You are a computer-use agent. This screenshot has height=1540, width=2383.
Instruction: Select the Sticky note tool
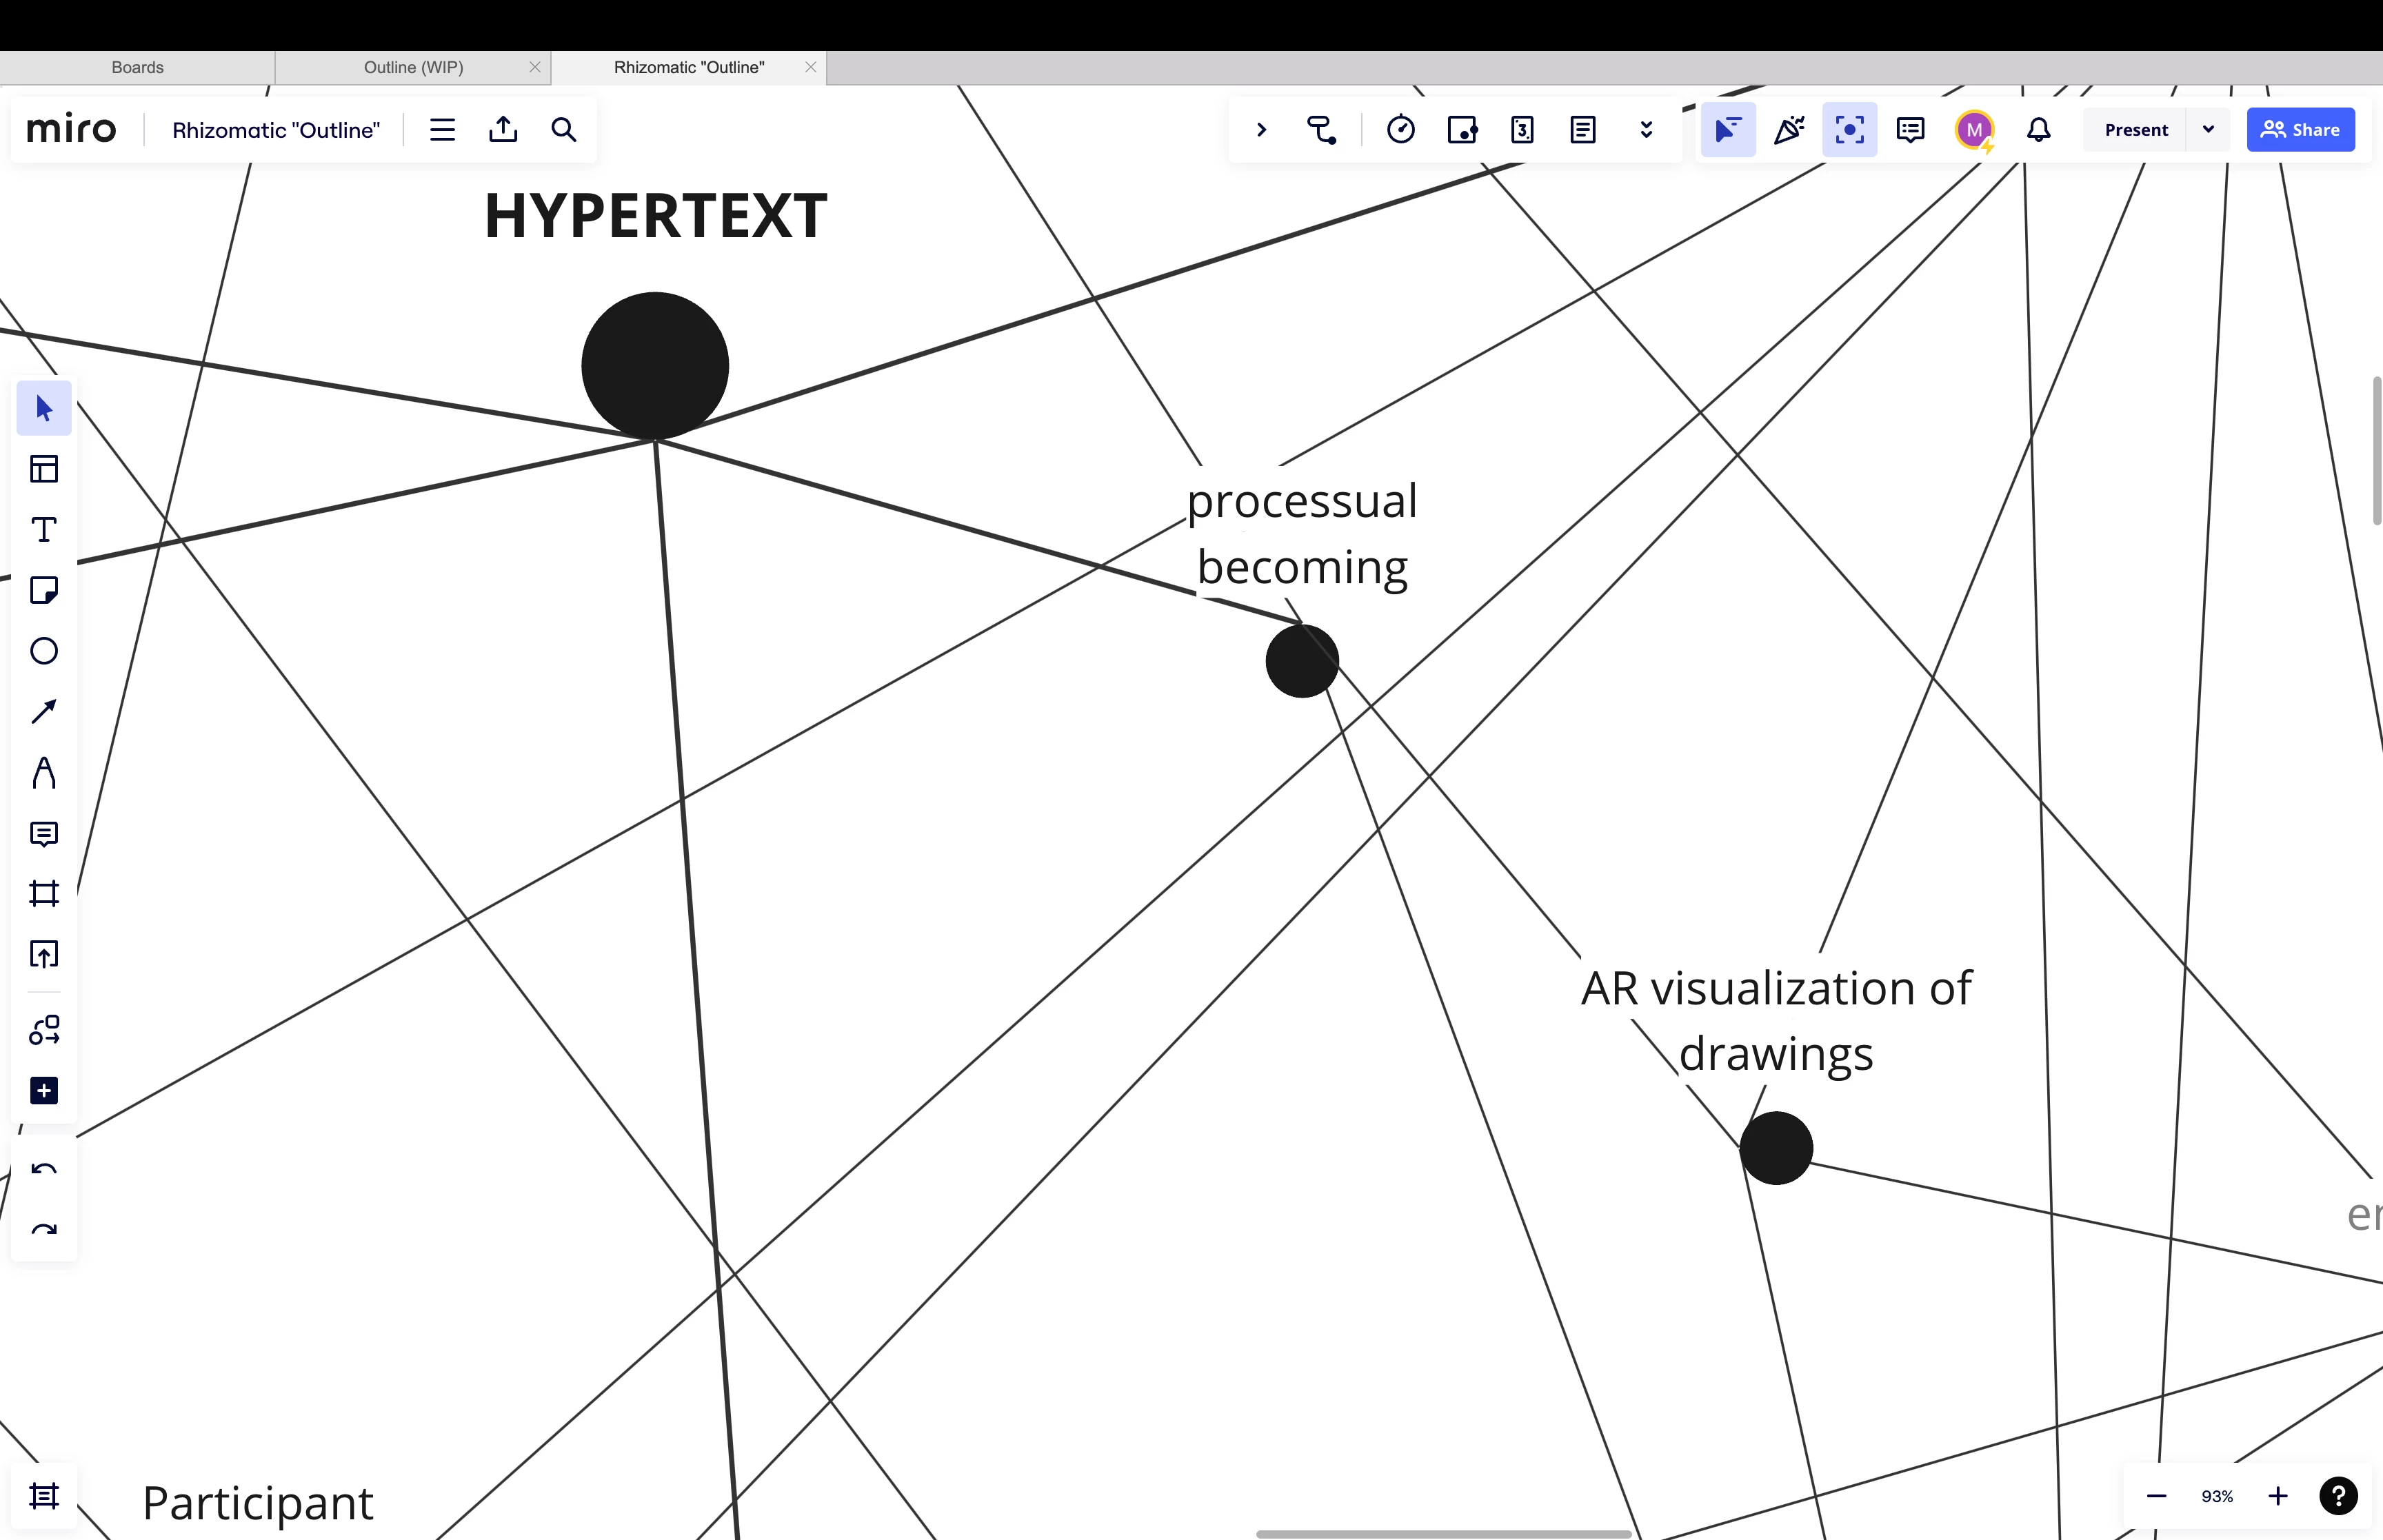pos(44,590)
